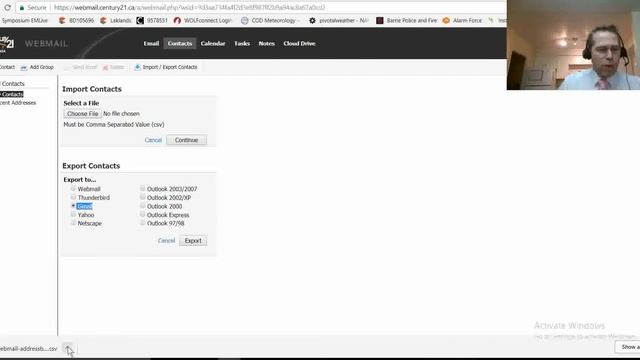Click Continue in Import Contacts
Viewport: 640px width, 360px height.
pyautogui.click(x=187, y=140)
